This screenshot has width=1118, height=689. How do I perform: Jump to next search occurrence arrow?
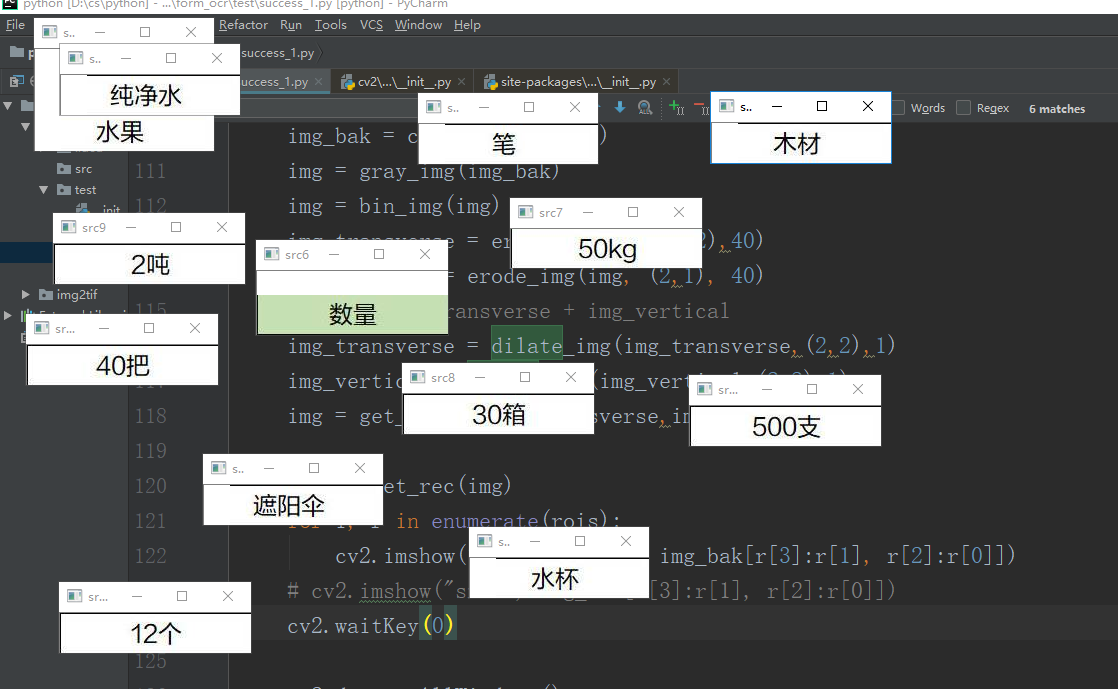pos(620,107)
